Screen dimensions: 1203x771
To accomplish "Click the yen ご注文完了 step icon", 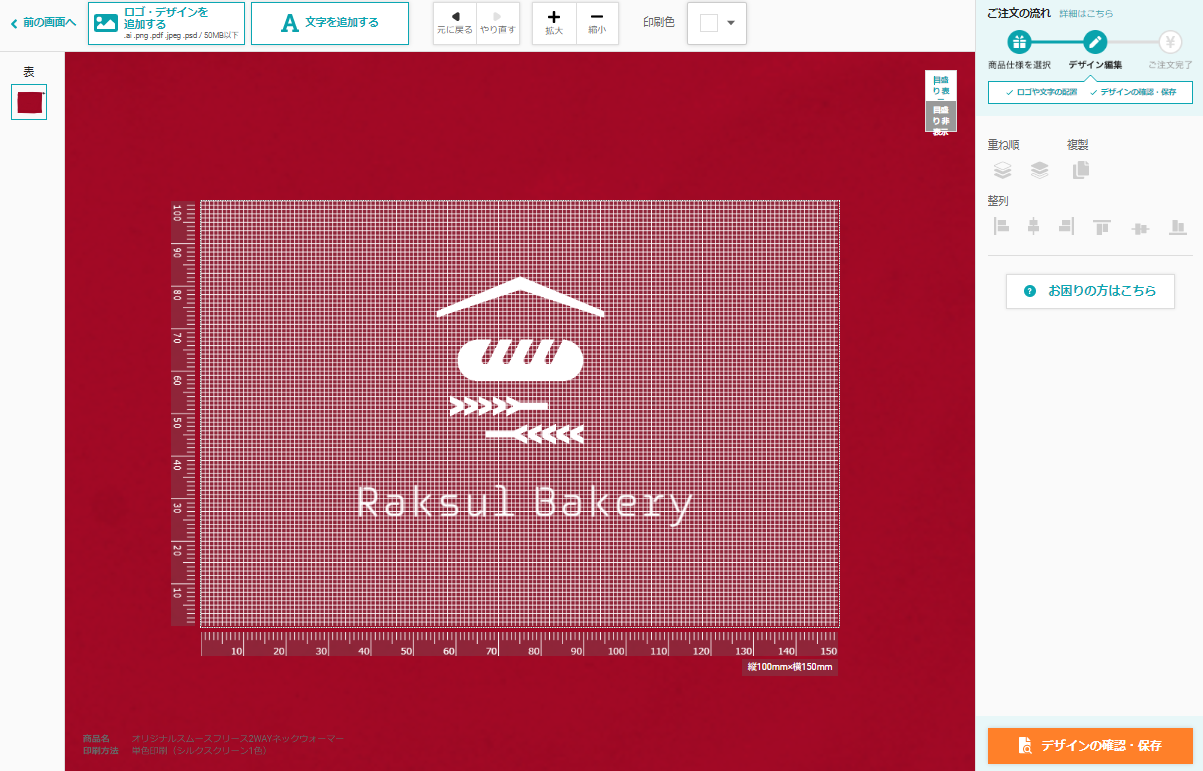I will point(1170,42).
